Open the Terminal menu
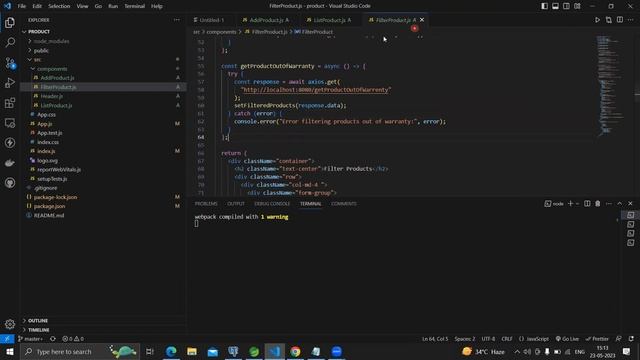The width and height of the screenshot is (640, 360). click(x=135, y=6)
